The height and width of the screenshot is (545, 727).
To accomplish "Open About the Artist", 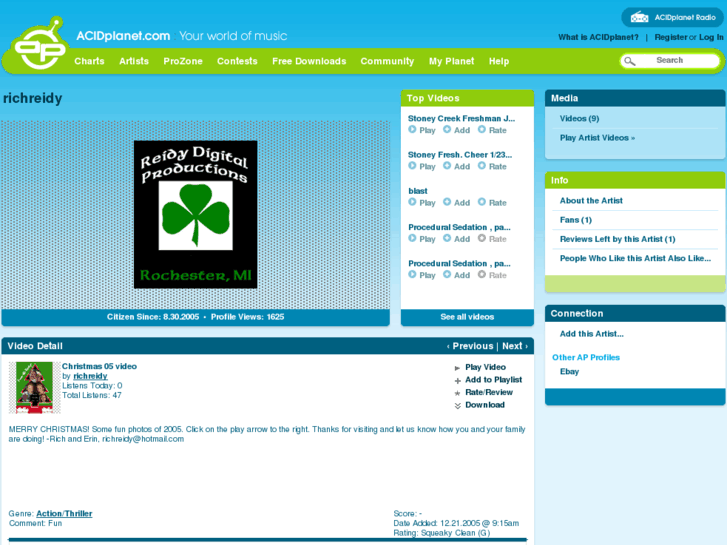I will click(591, 200).
